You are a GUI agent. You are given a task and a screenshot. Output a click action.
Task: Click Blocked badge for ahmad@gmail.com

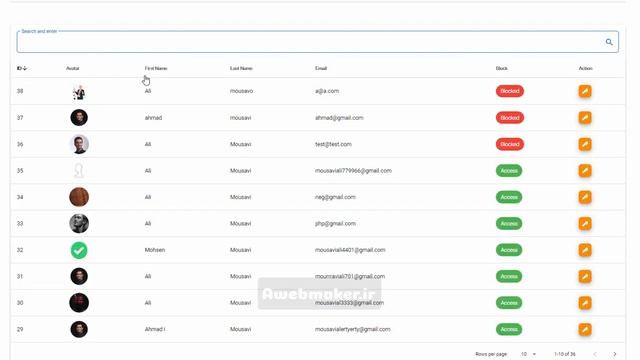tap(510, 118)
